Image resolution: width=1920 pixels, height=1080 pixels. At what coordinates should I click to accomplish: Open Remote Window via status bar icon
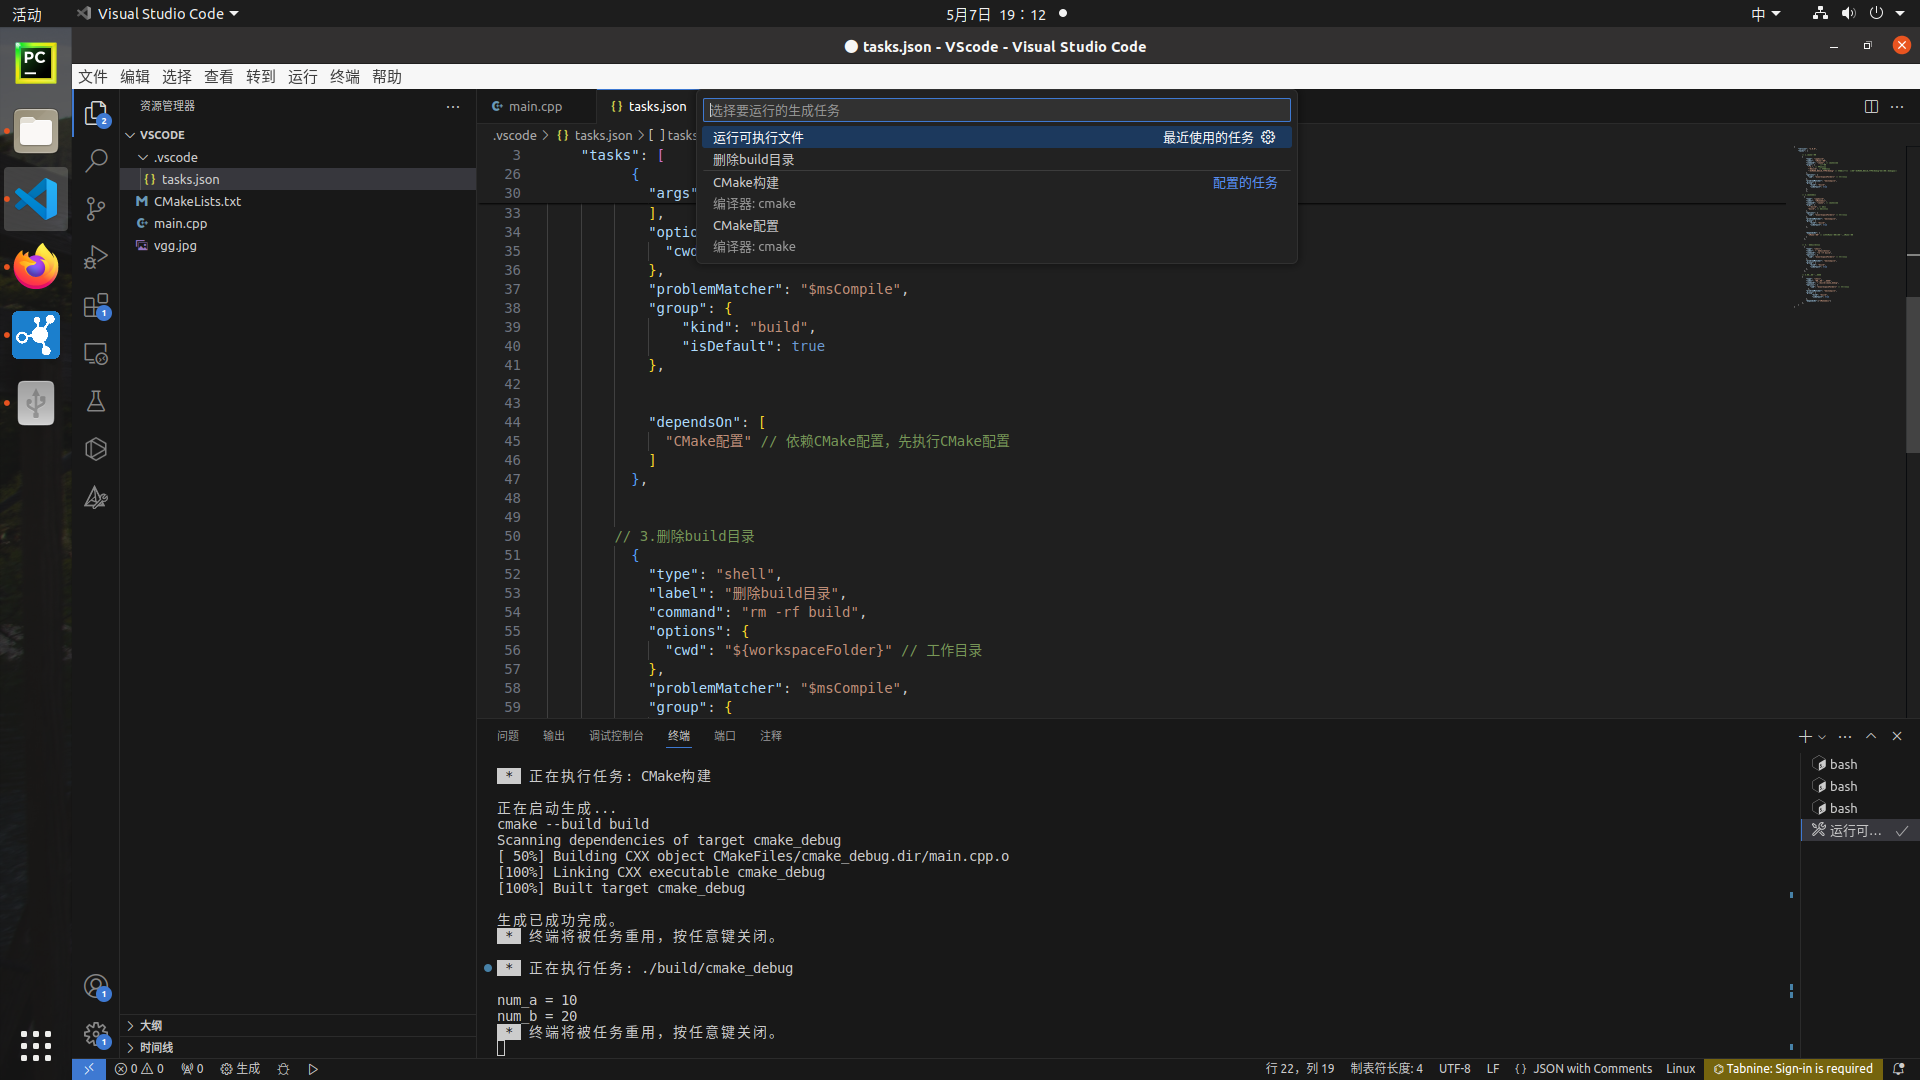pos(87,1068)
